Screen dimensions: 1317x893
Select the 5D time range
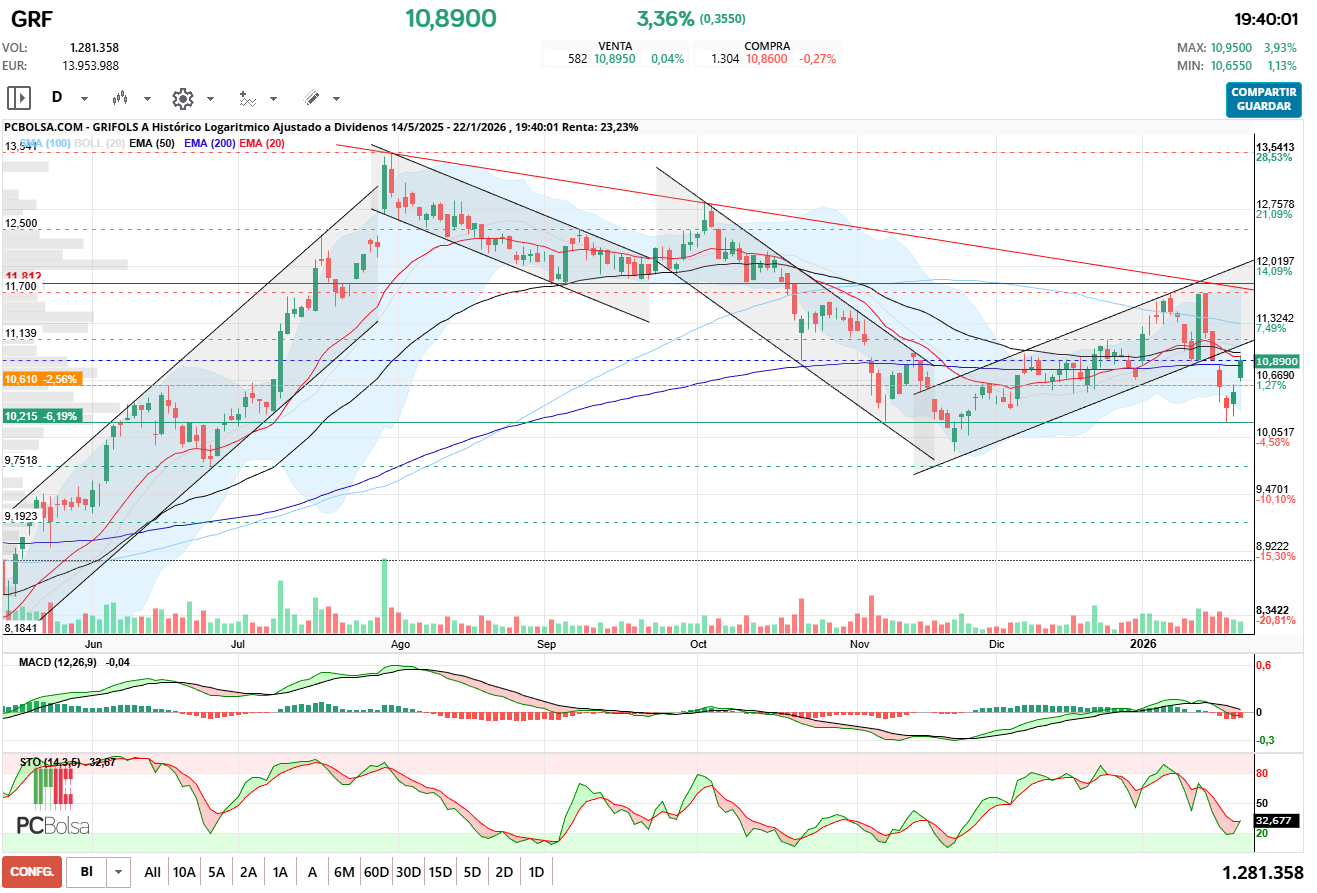472,872
